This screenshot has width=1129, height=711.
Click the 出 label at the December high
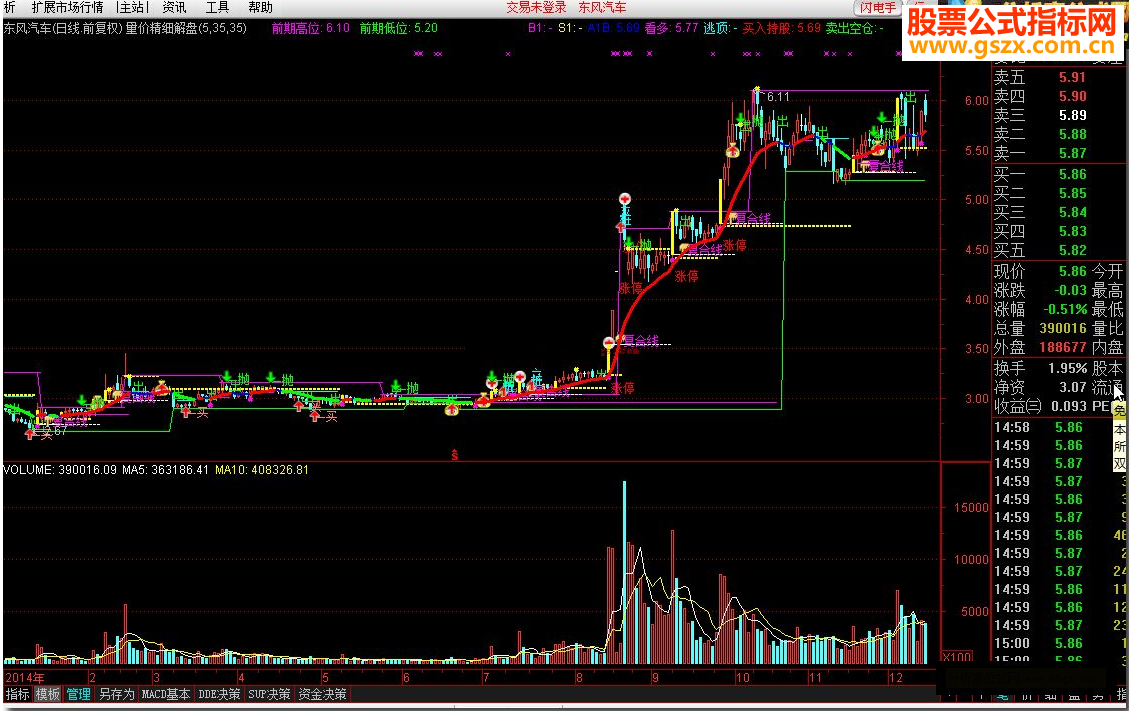tap(911, 97)
